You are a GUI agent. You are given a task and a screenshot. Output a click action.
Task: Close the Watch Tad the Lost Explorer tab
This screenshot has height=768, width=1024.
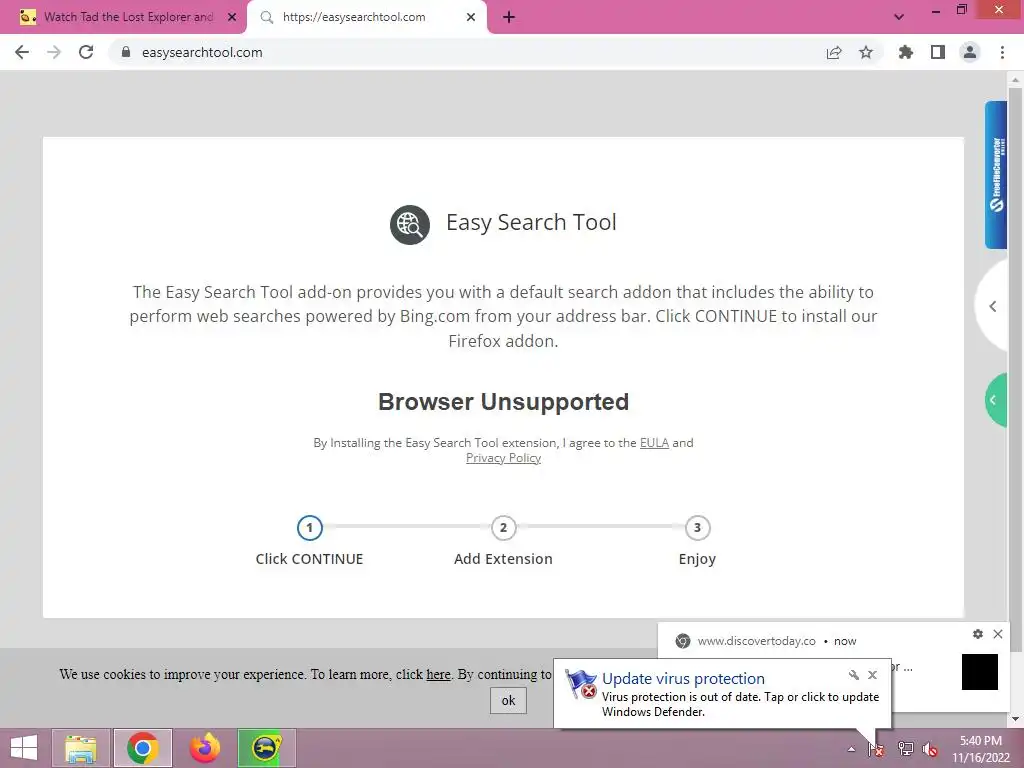click(x=232, y=17)
